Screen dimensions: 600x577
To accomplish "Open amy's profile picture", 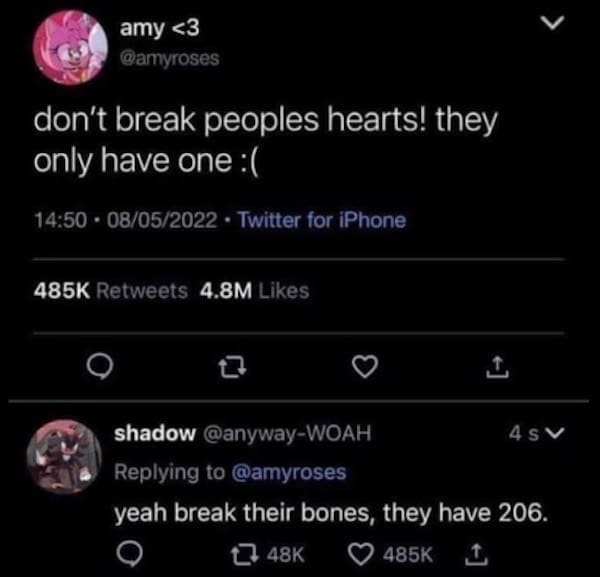I will [x=70, y=47].
